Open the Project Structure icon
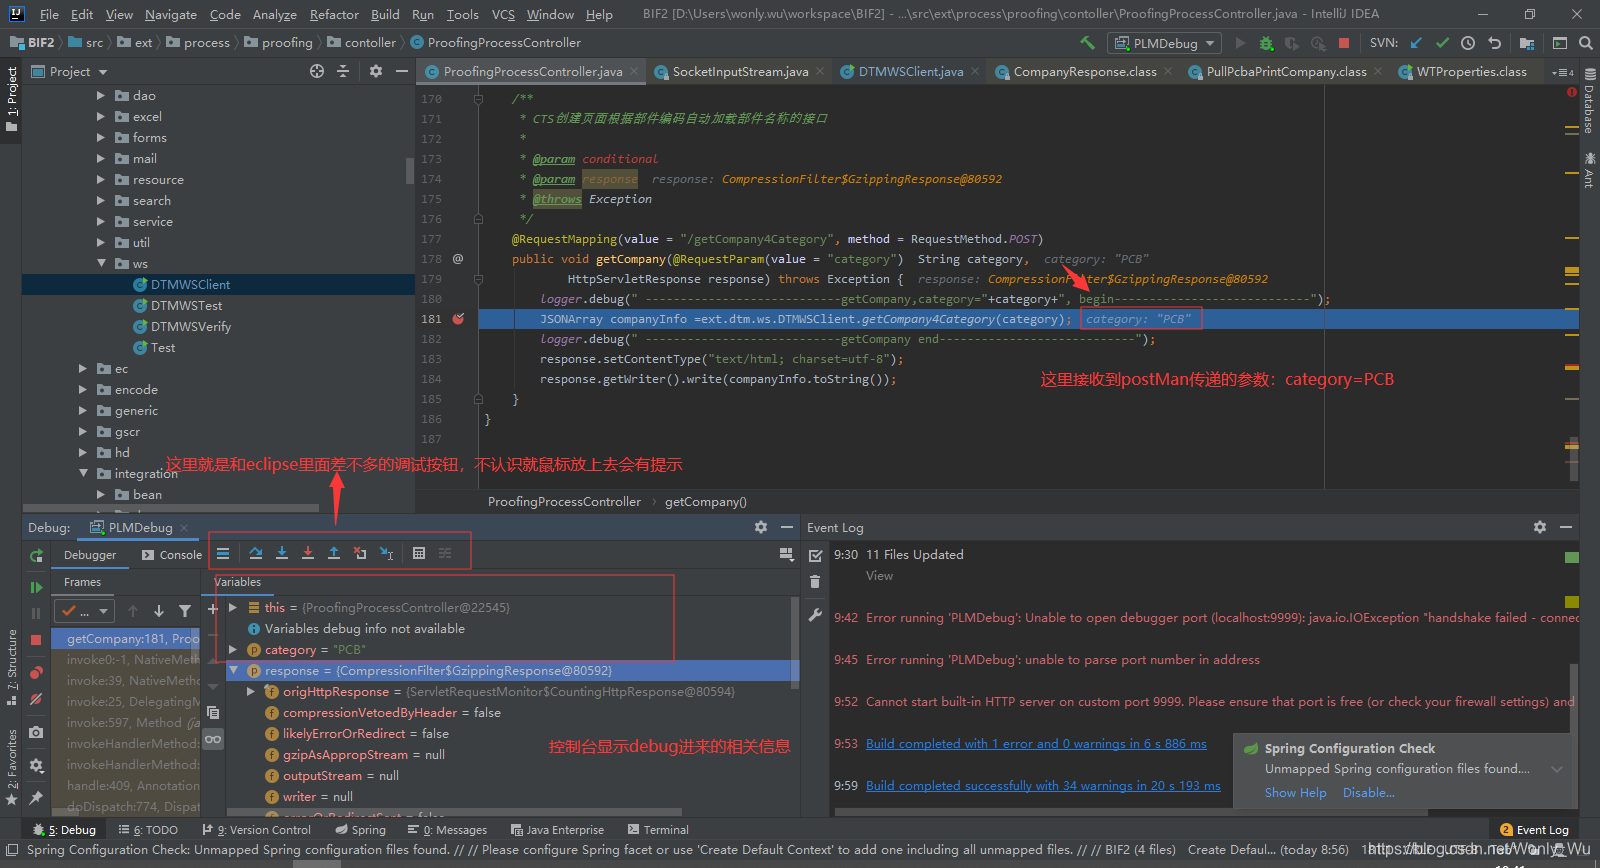This screenshot has width=1600, height=868. pos(1526,43)
